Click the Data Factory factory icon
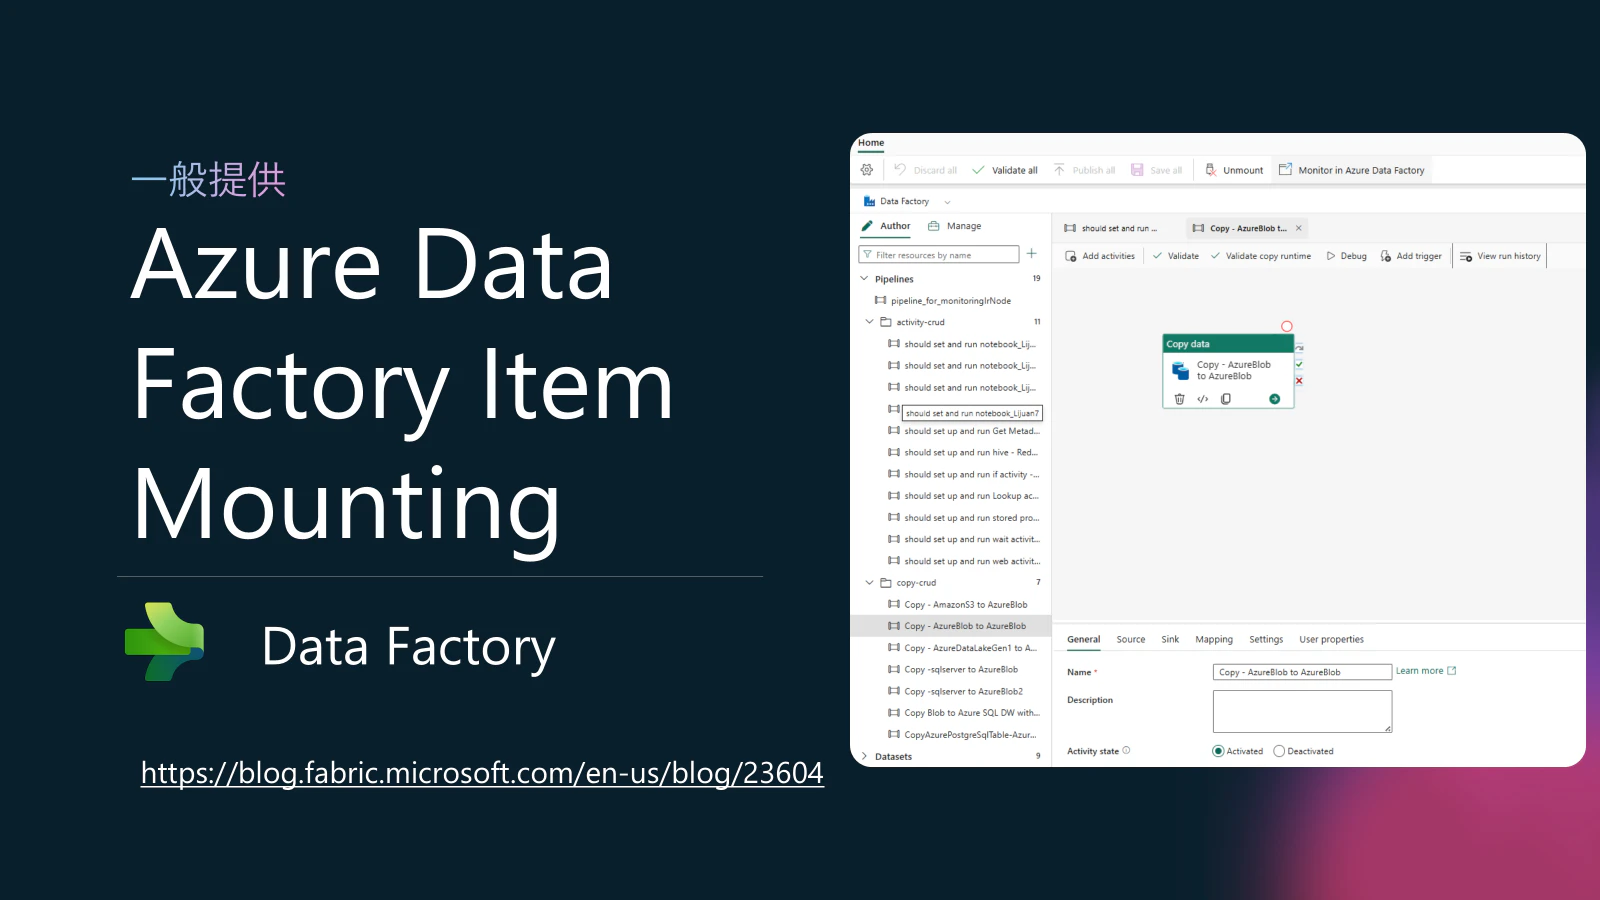Image resolution: width=1600 pixels, height=900 pixels. [869, 201]
